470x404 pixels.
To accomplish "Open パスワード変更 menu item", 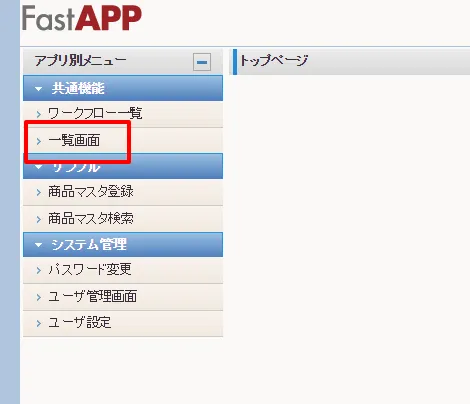I will coord(123,270).
